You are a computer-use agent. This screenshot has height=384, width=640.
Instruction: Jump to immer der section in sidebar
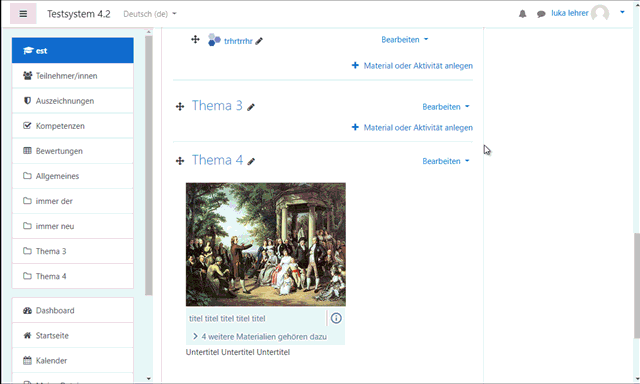(73, 201)
